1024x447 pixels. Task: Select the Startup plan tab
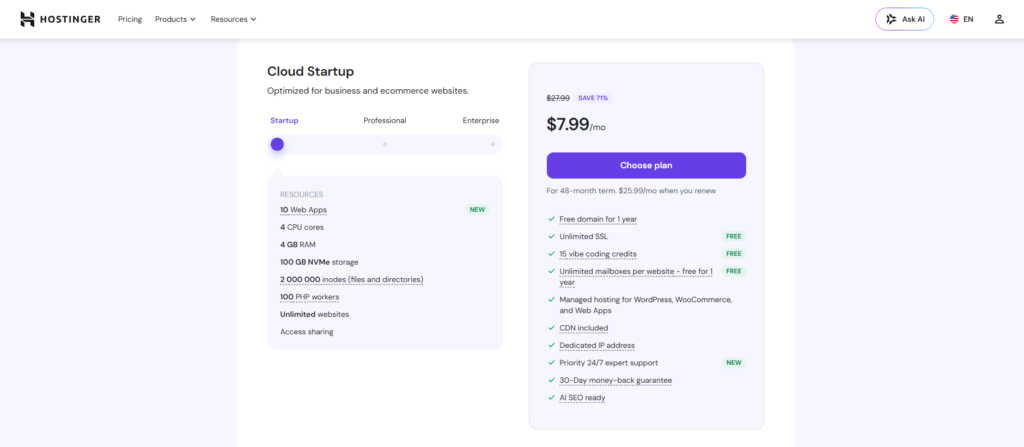point(284,120)
